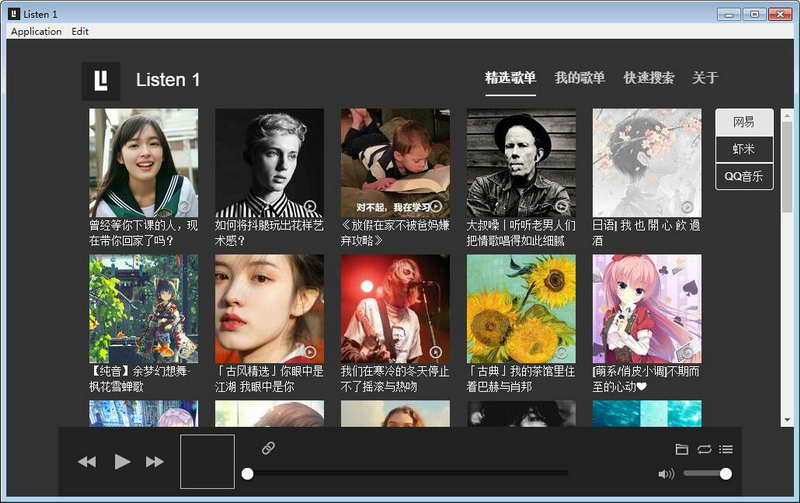Click title 如何将抖腿玩出花样艺术感？
This screenshot has width=800, height=503.
[x=269, y=233]
